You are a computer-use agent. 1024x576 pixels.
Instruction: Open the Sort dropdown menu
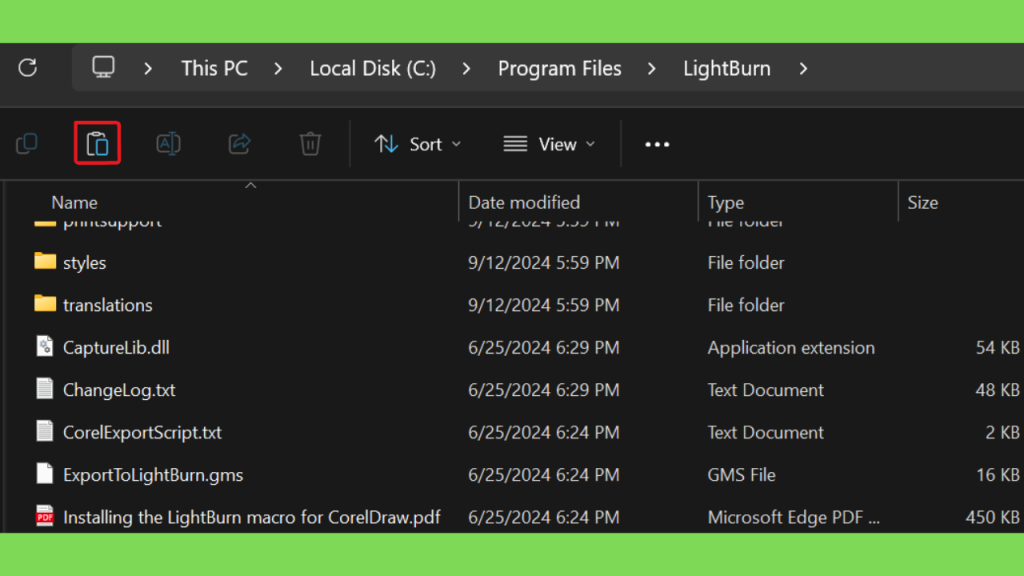pos(418,144)
